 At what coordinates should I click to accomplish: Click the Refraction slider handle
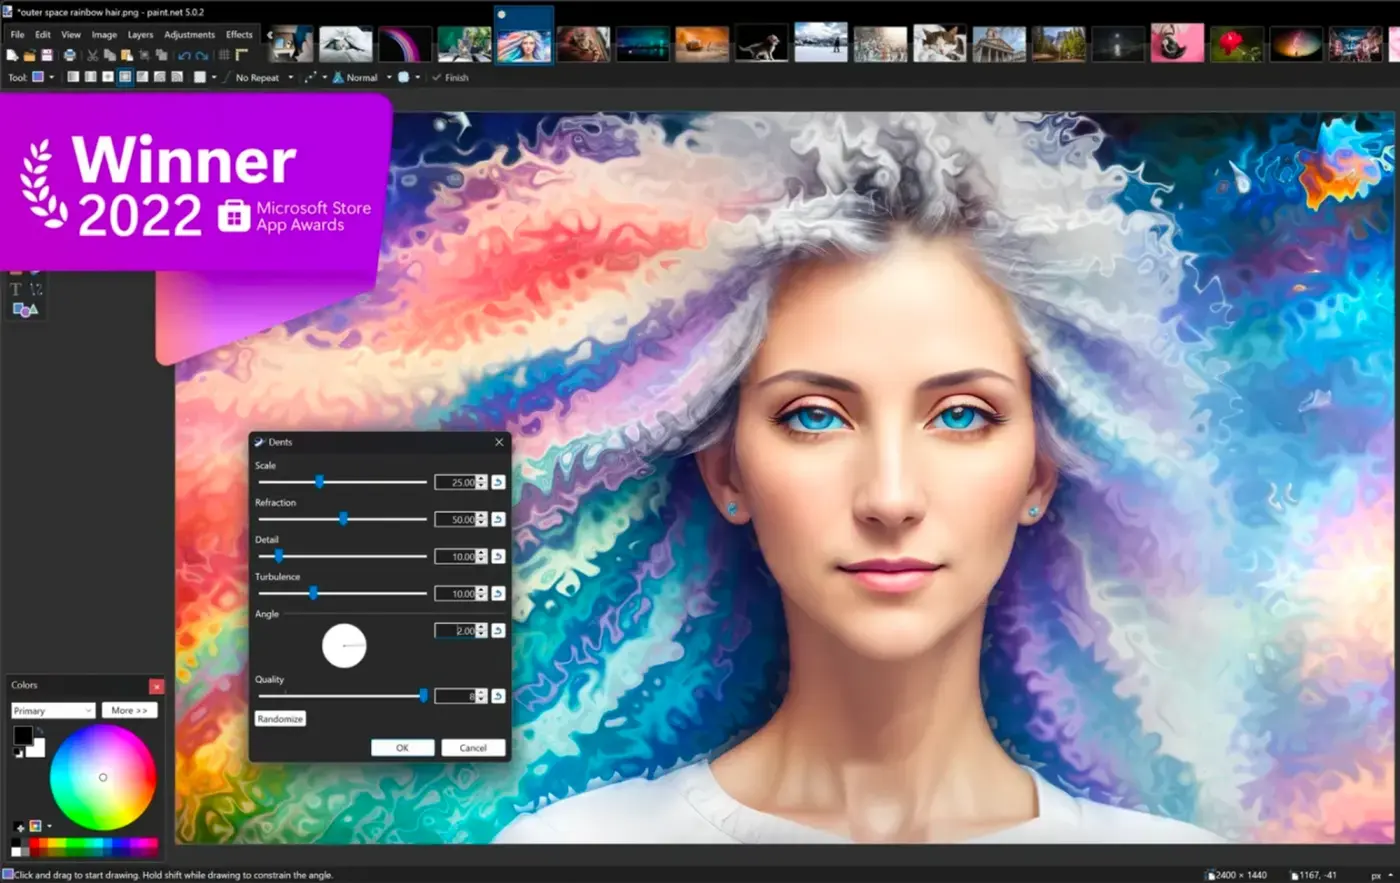343,519
